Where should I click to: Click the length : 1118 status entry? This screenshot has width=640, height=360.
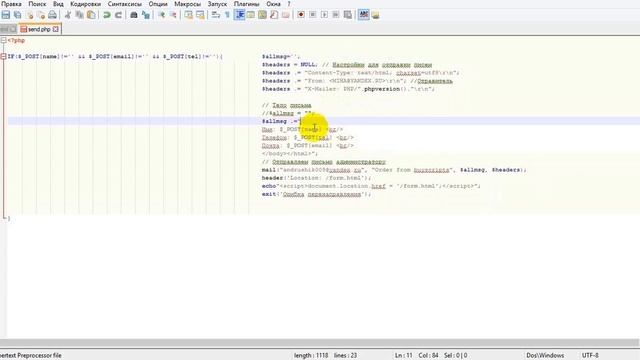pos(311,356)
